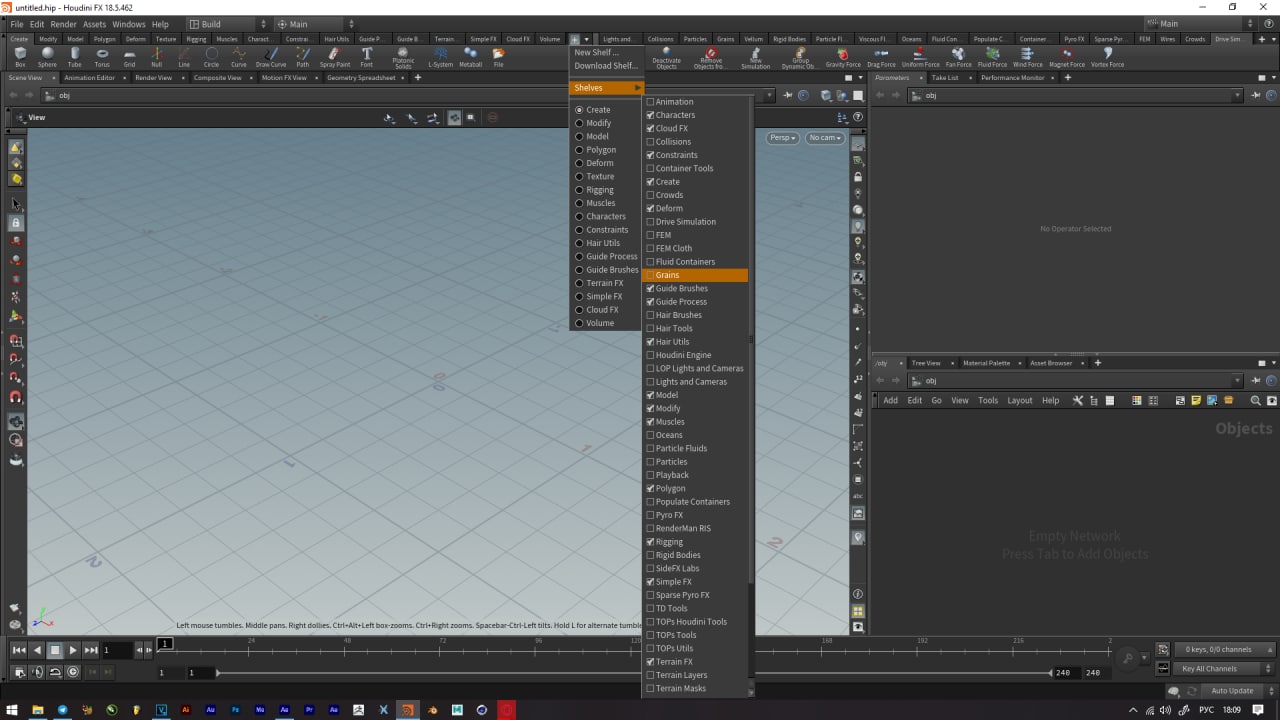Click the Fan Force tool
The height and width of the screenshot is (720, 1280).
point(958,57)
